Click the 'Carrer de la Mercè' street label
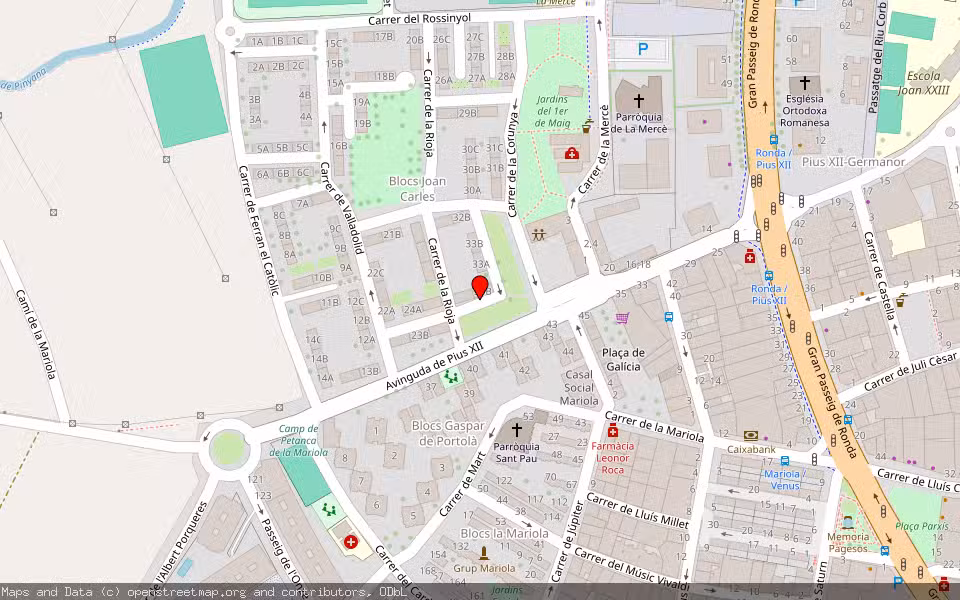Viewport: 960px width, 600px height. pyautogui.click(x=594, y=150)
